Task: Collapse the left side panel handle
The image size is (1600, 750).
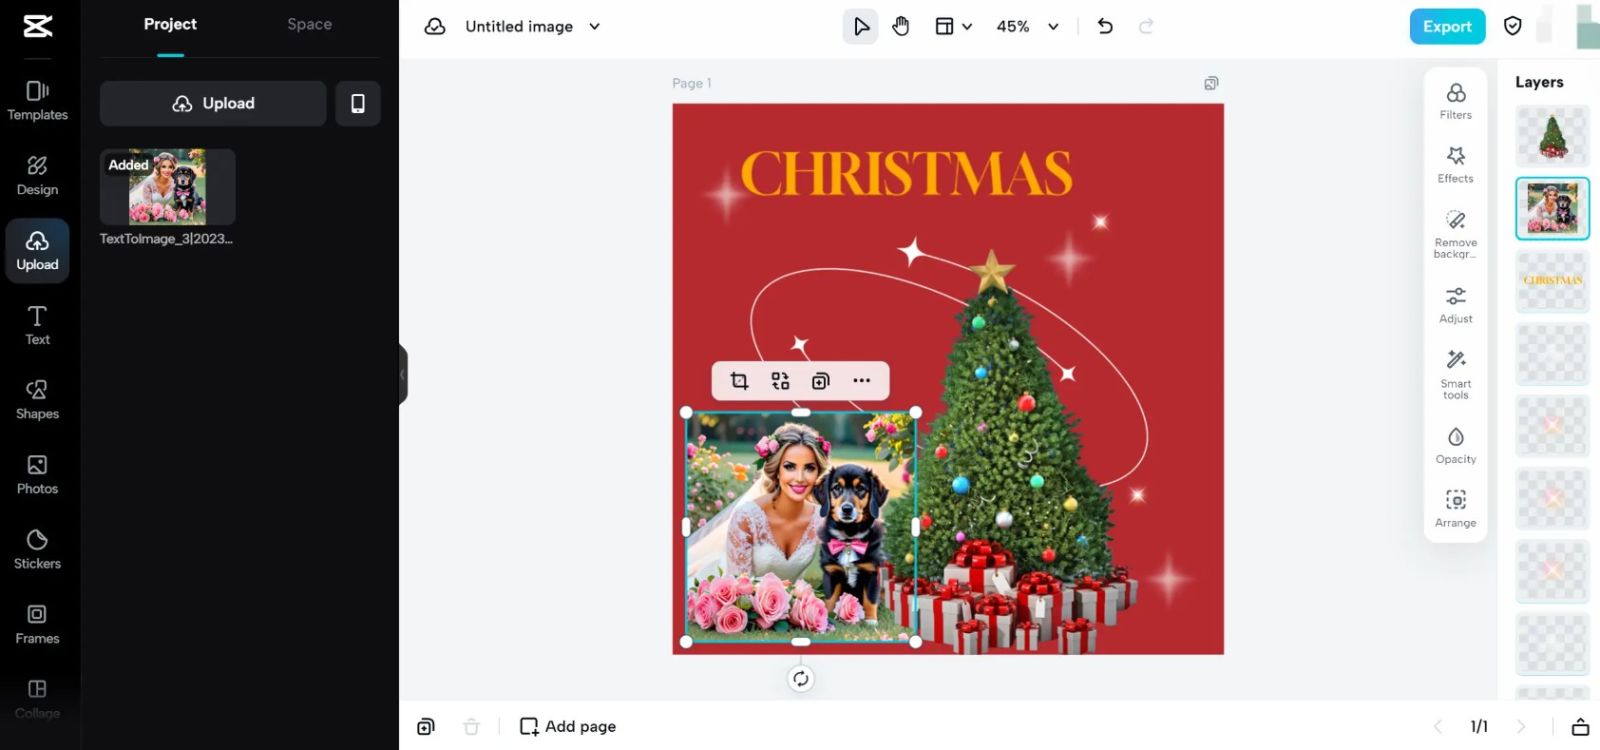Action: click(403, 374)
